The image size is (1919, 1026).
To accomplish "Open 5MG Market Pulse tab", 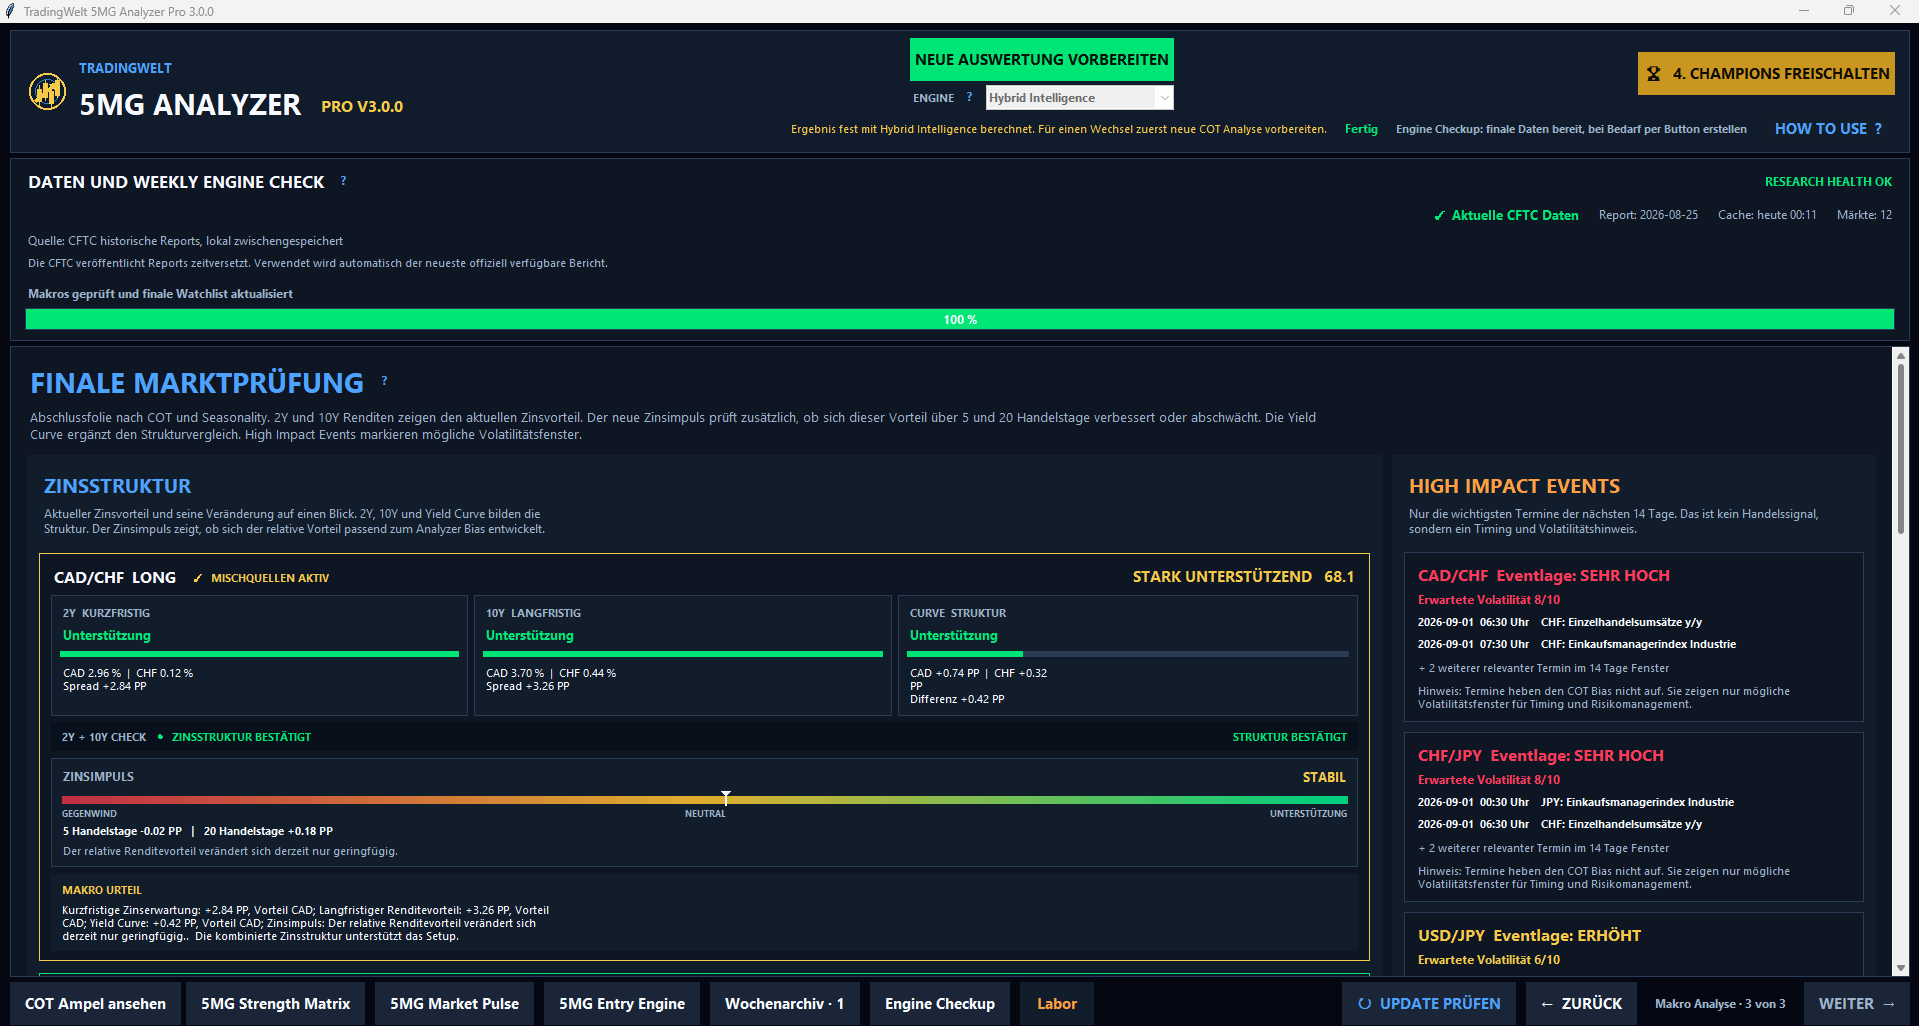I will [x=454, y=1004].
